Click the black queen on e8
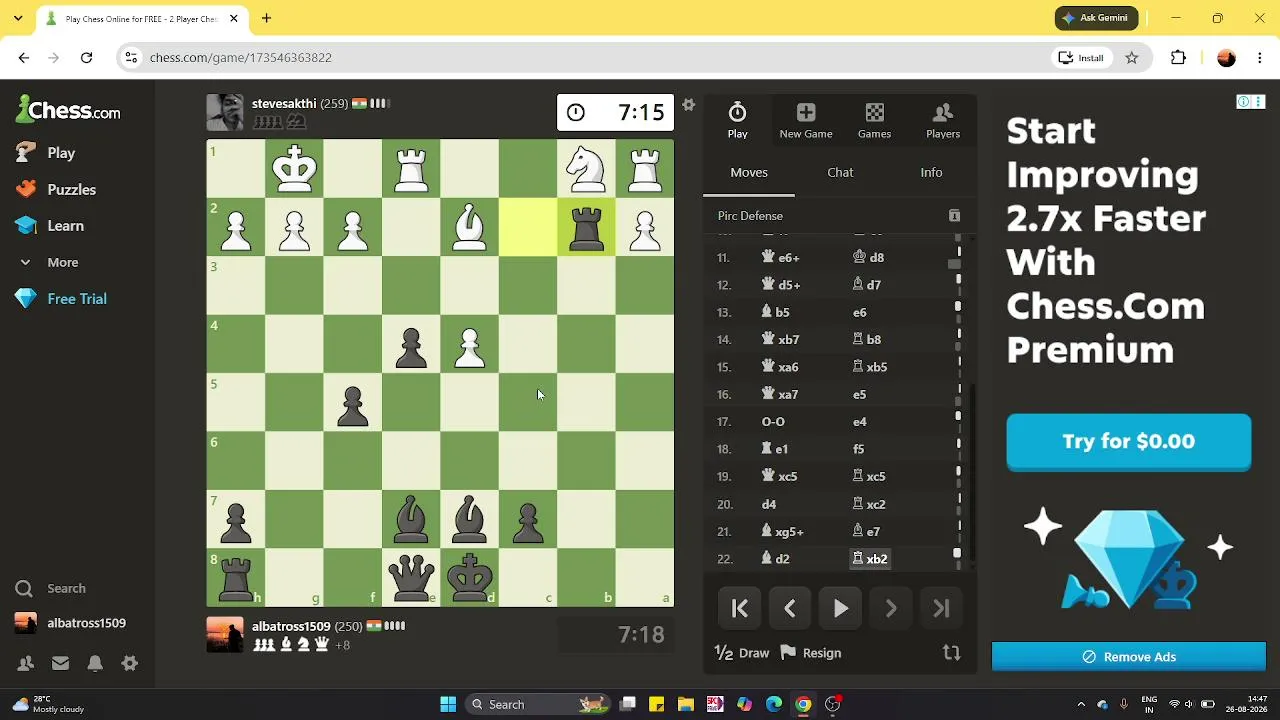Image resolution: width=1280 pixels, height=720 pixels. point(411,578)
